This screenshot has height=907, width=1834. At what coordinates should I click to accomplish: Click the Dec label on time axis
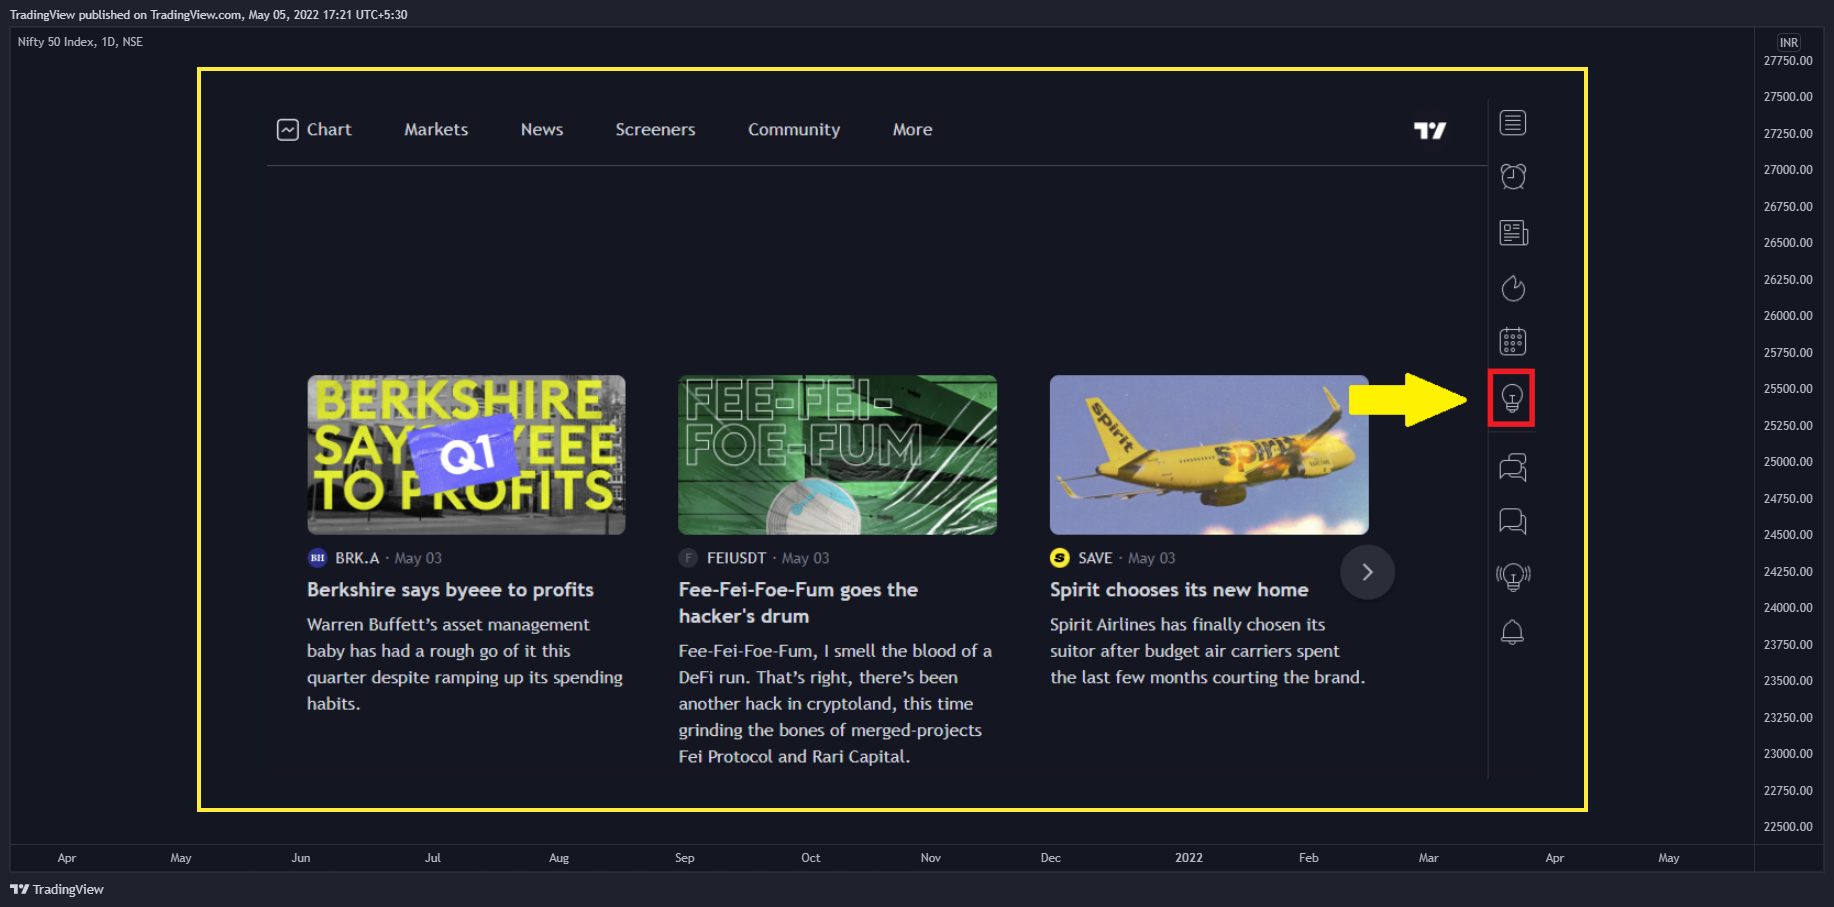coord(1050,858)
